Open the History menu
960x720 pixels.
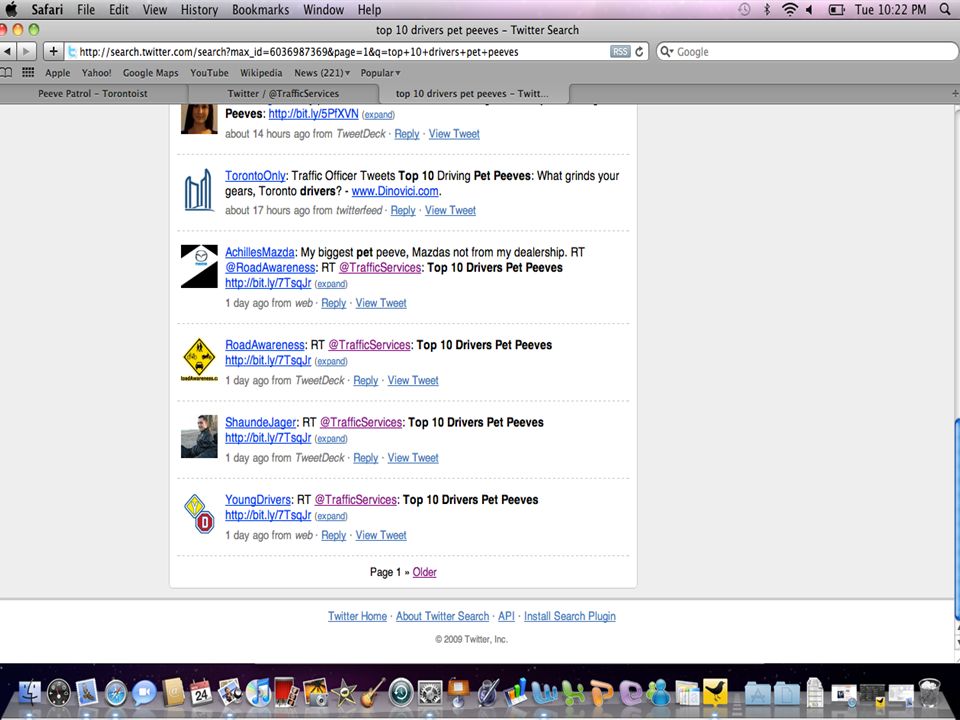199,10
